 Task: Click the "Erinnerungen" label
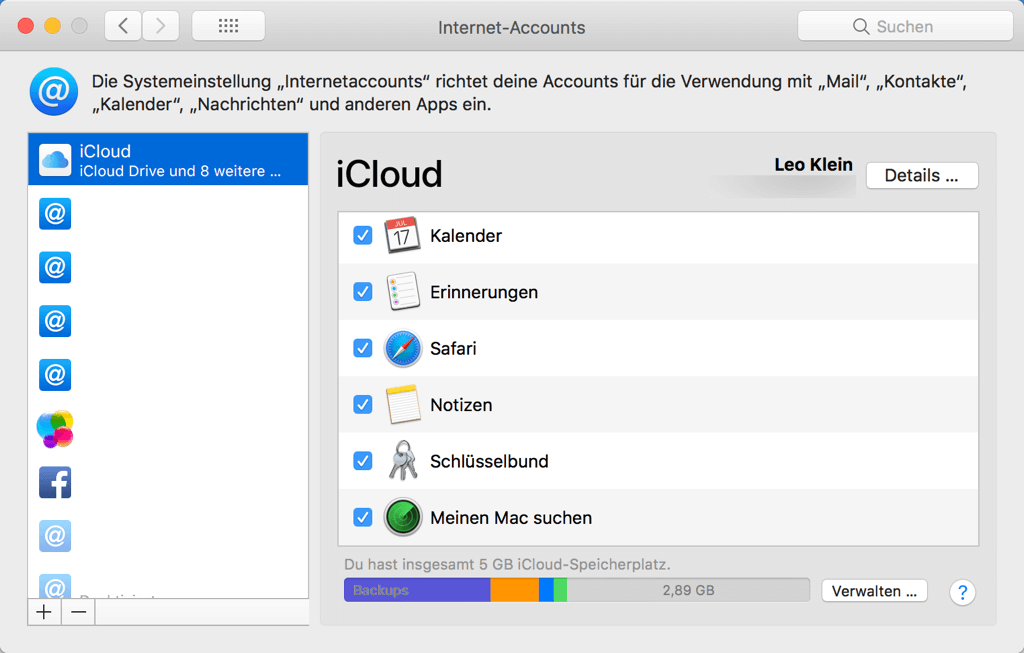[484, 293]
